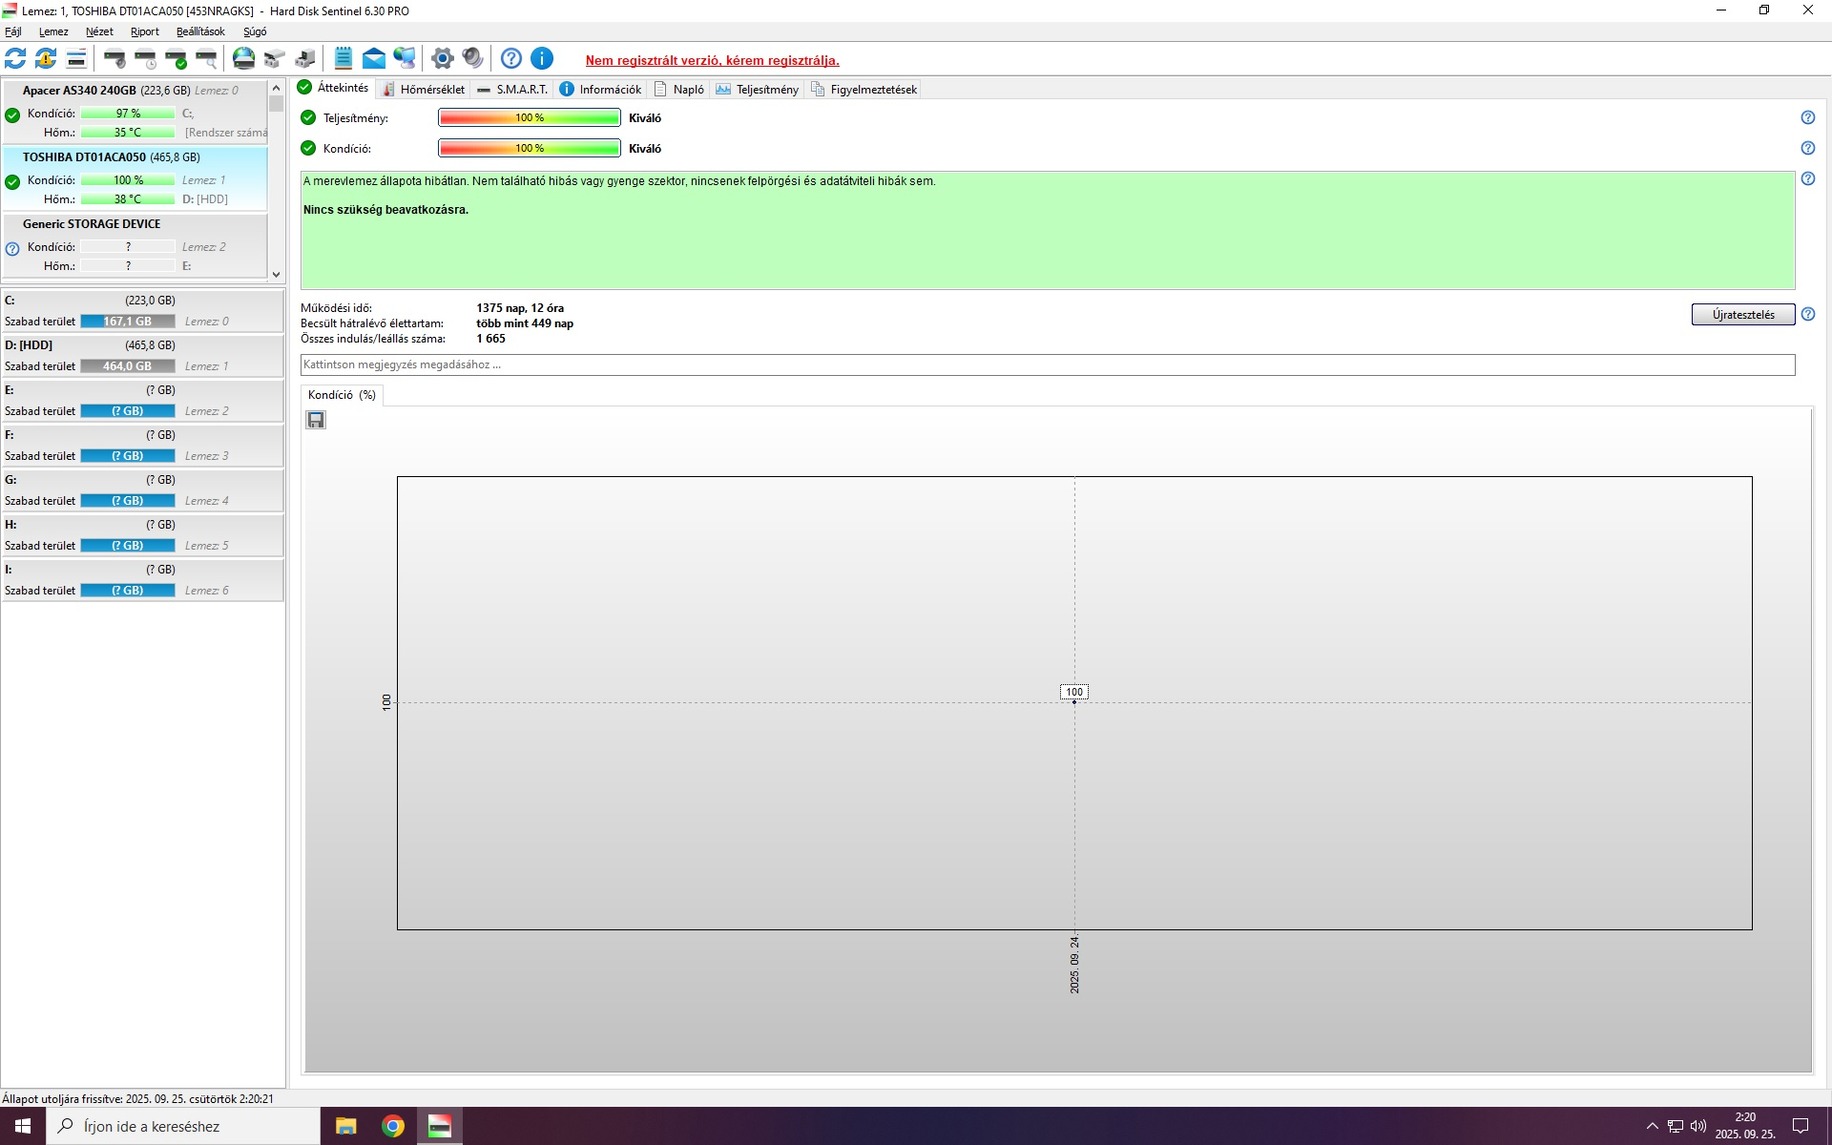Switch to the Figyelmeztetések tab
This screenshot has height=1145, width=1832.
point(864,89)
